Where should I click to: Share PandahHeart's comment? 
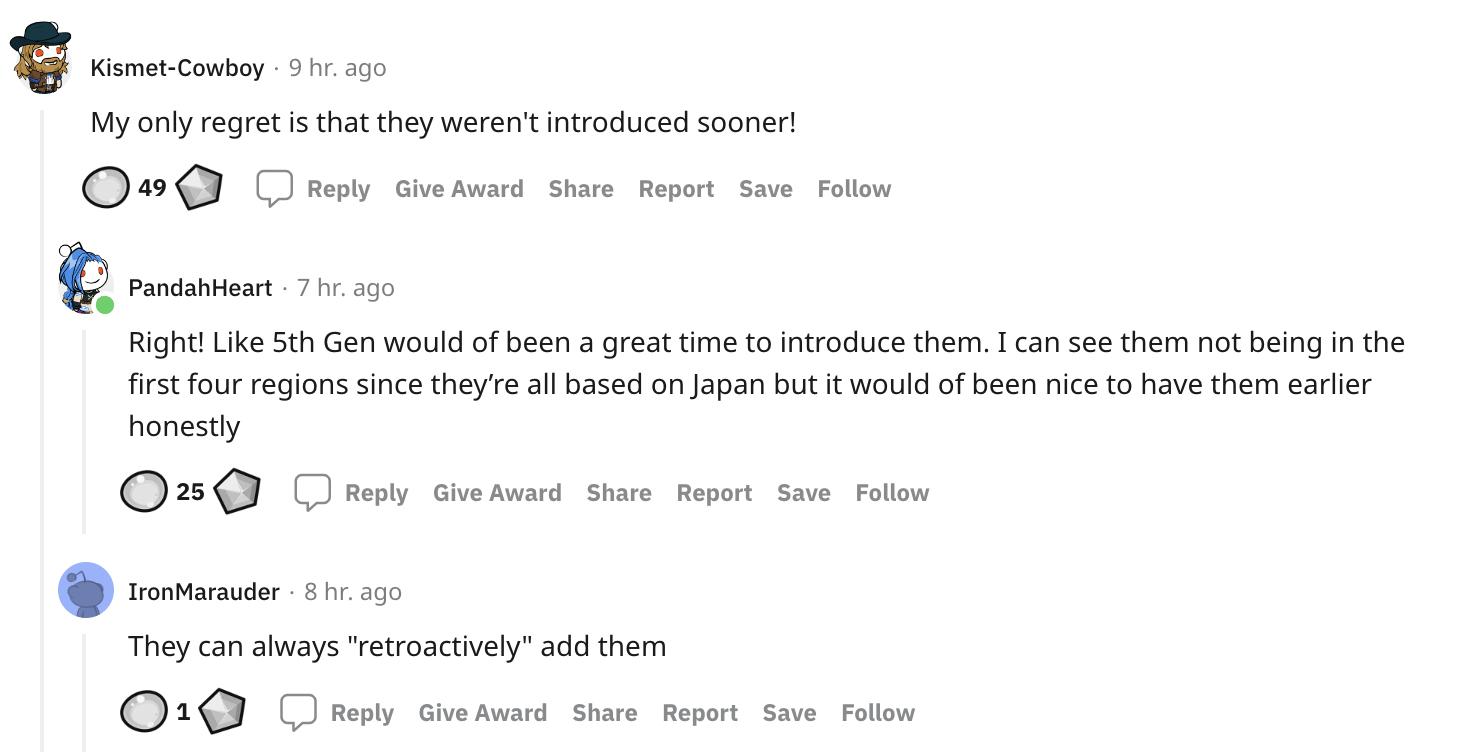point(619,493)
